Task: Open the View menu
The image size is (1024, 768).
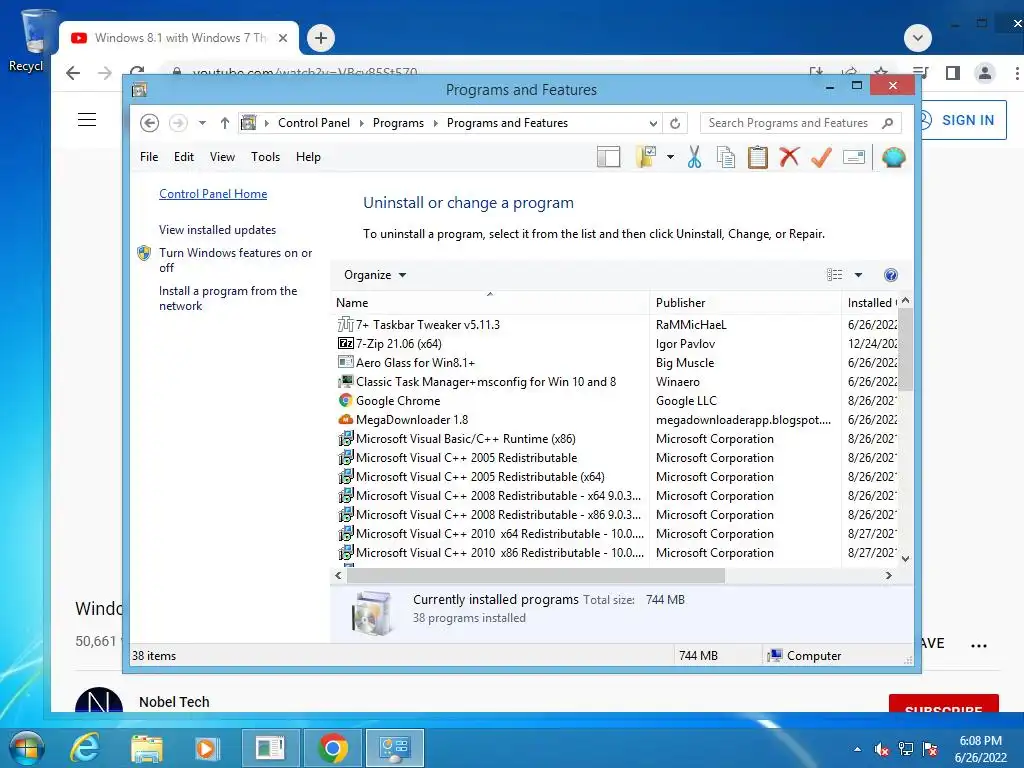Action: tap(222, 157)
